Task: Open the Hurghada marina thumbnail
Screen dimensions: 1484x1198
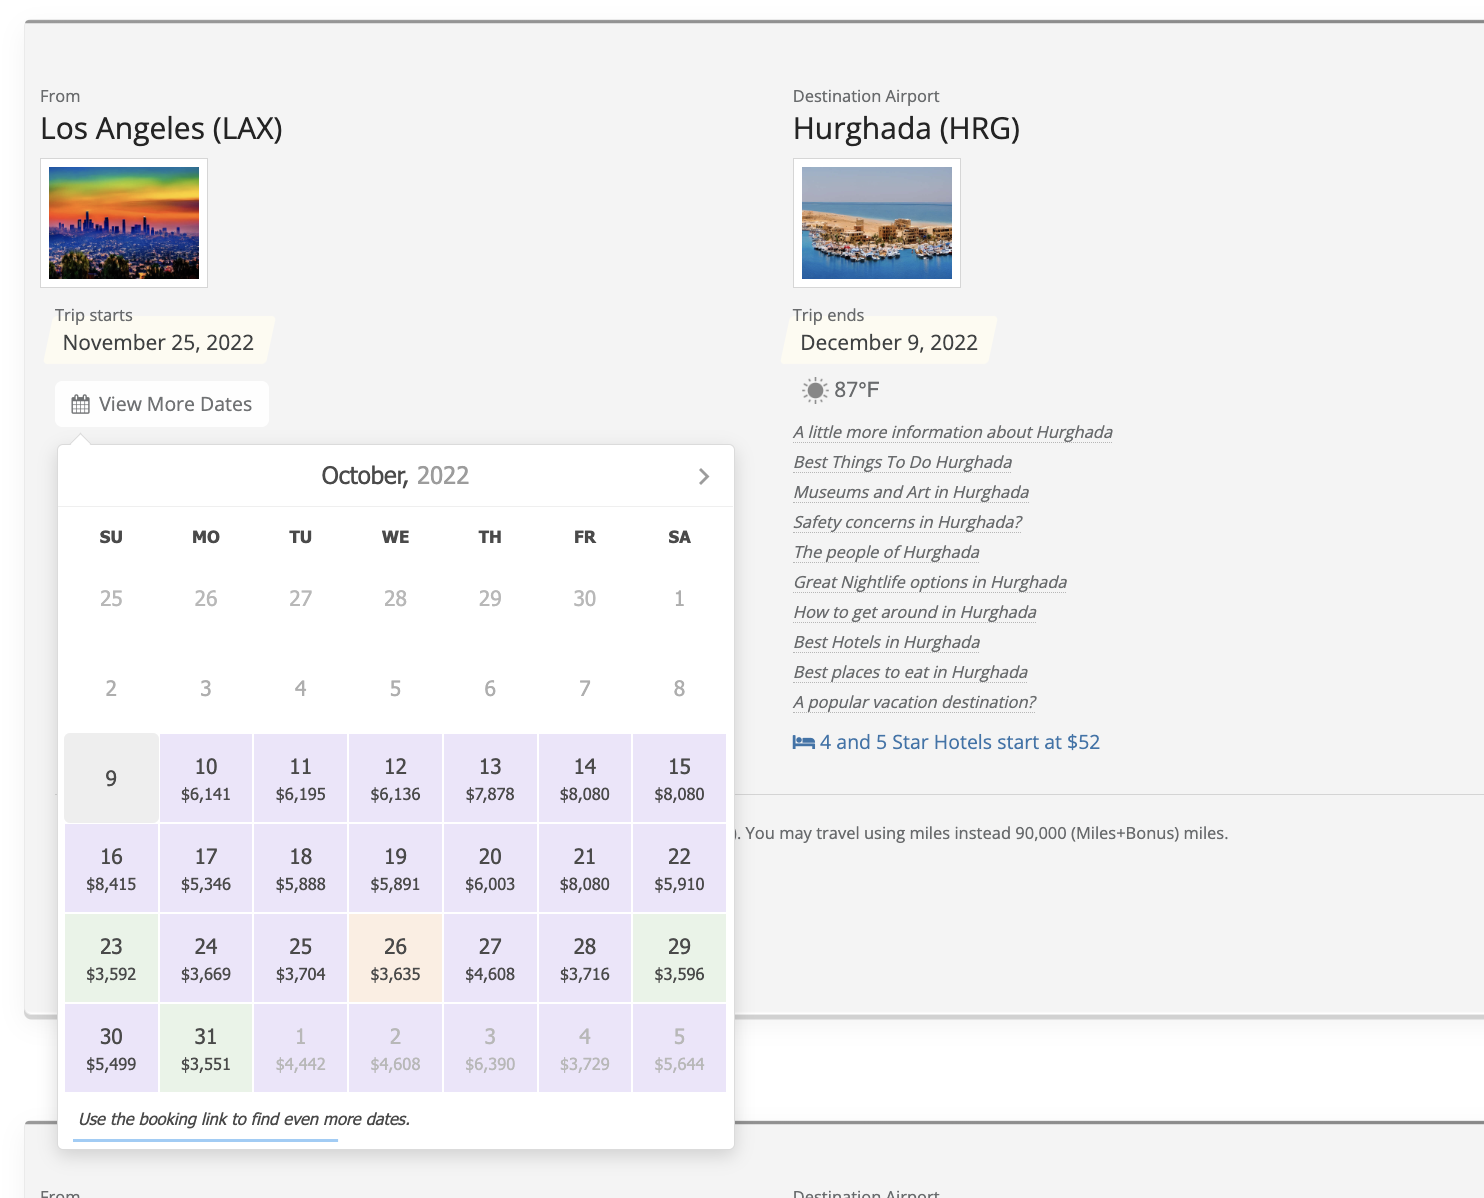Action: tap(876, 223)
